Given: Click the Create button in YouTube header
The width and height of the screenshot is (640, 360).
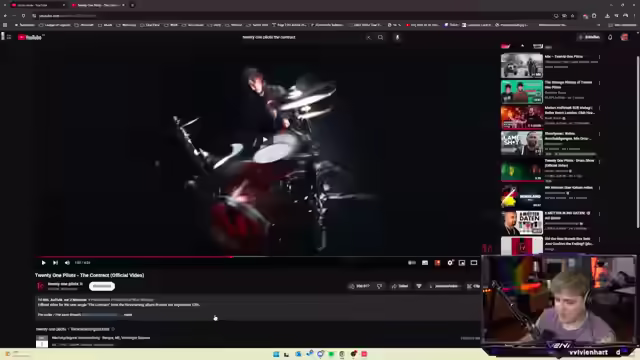Looking at the screenshot, I should click(589, 37).
